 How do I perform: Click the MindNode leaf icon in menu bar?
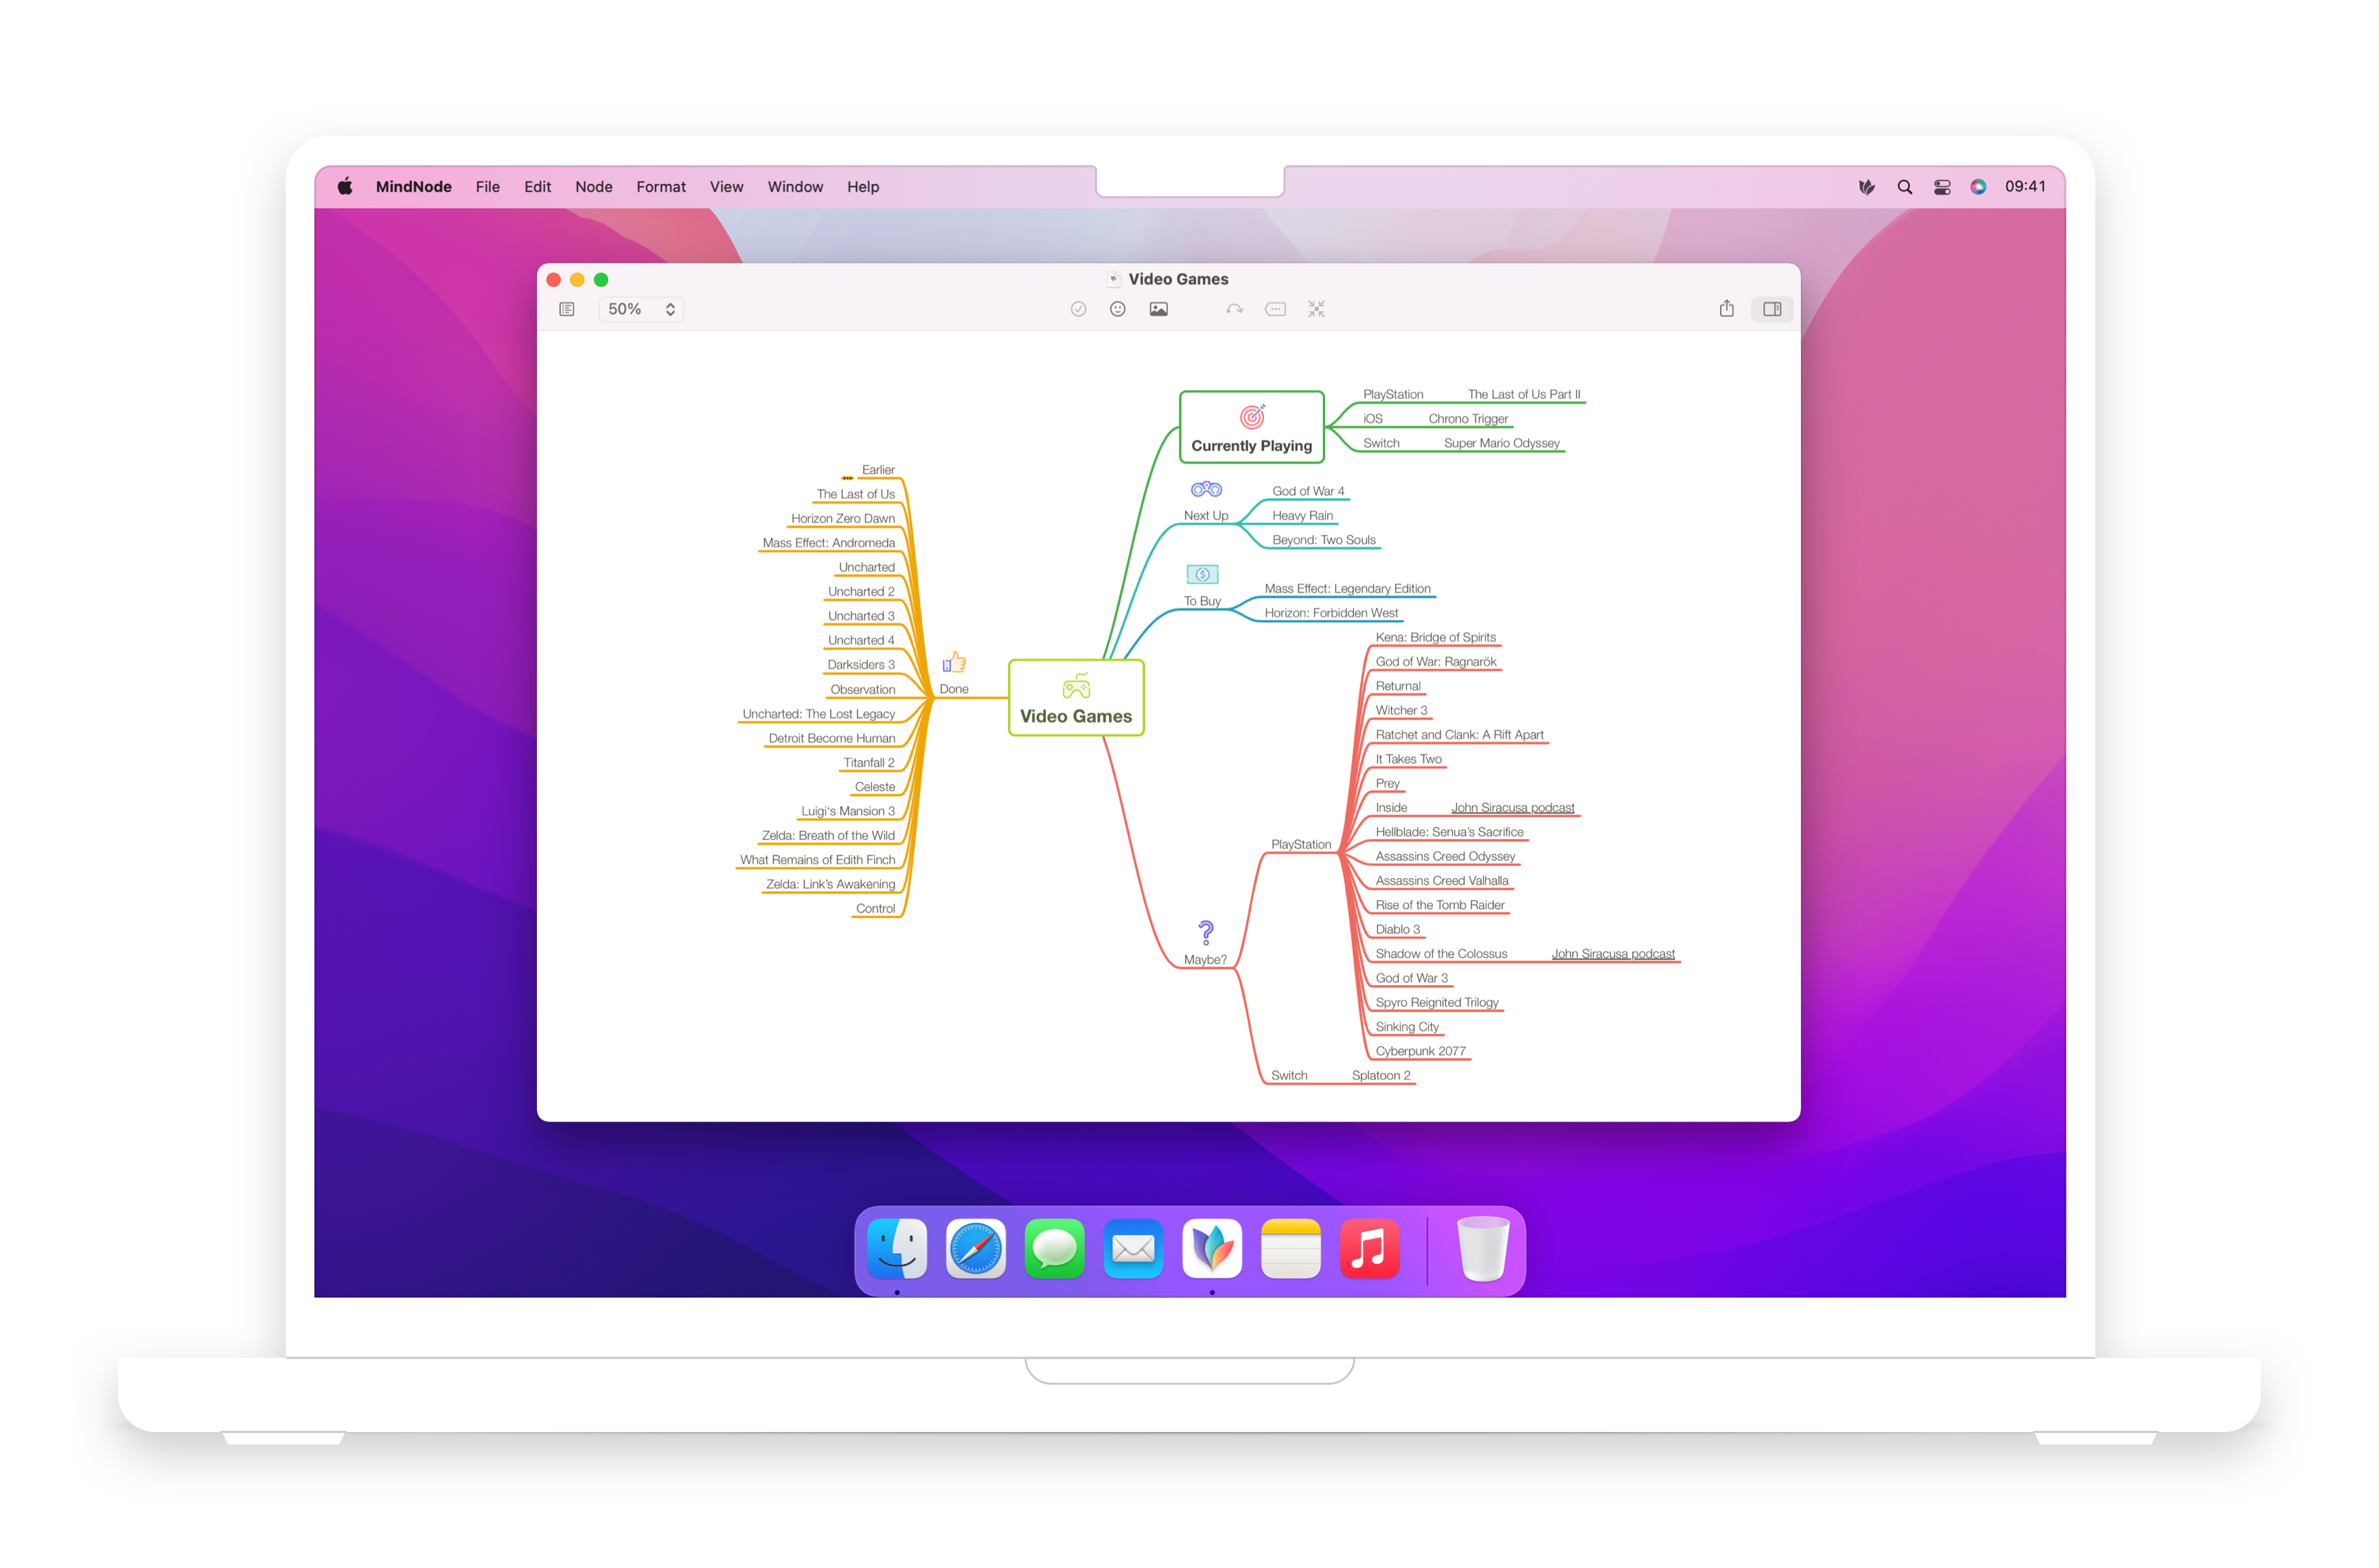(1866, 187)
